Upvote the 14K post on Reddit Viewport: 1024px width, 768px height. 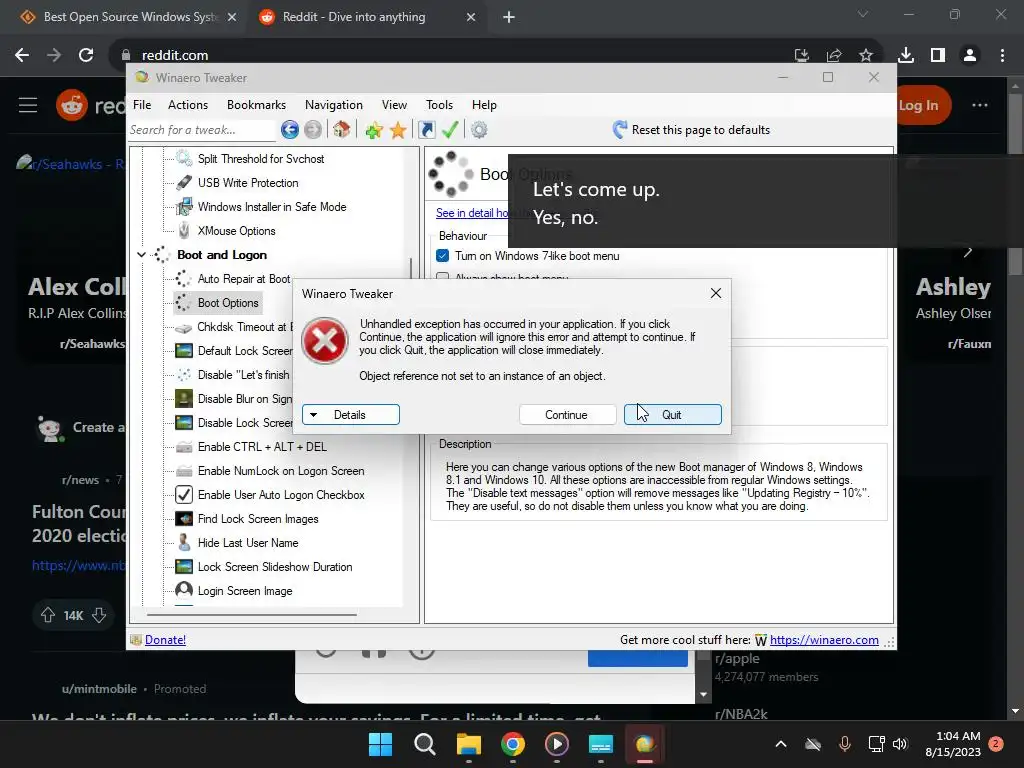48,615
